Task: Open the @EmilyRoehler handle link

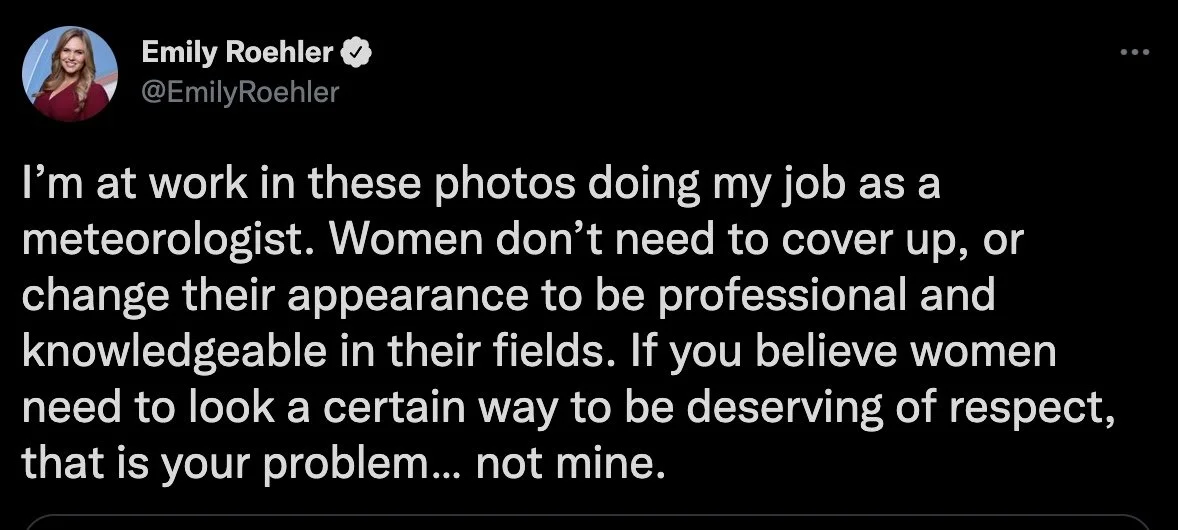Action: 241,92
